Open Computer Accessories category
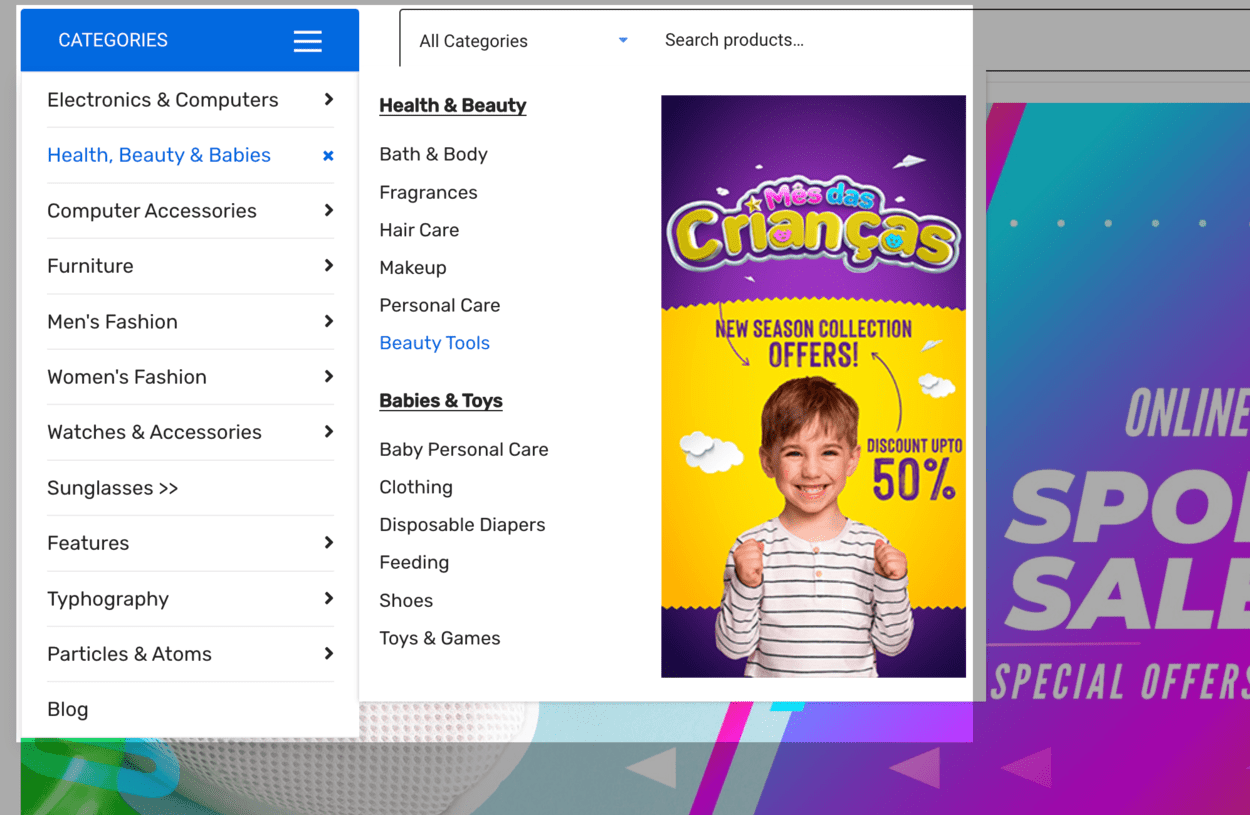 coord(152,211)
